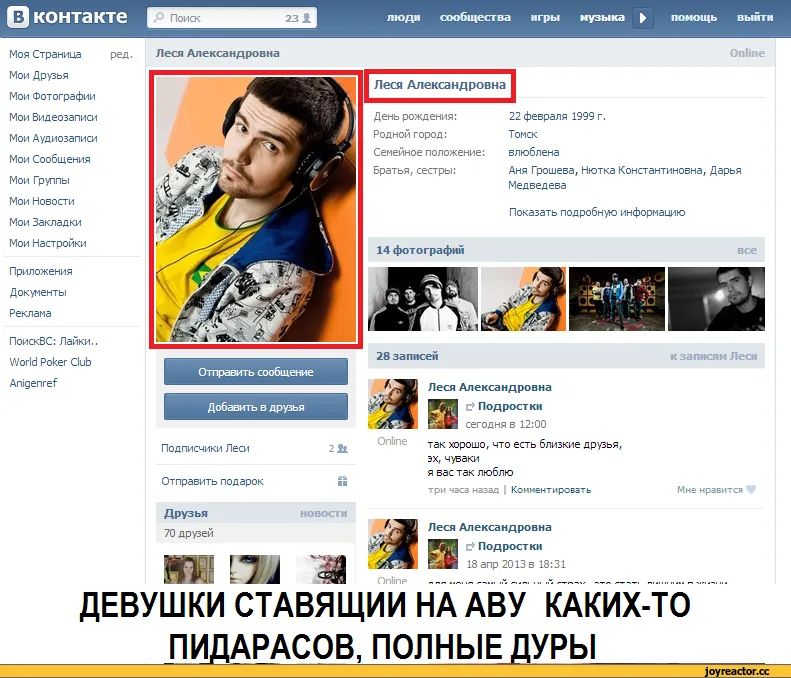This screenshot has width=791, height=678.
Task: Open ПоискВС: Лайки app link
Action: click(x=53, y=341)
